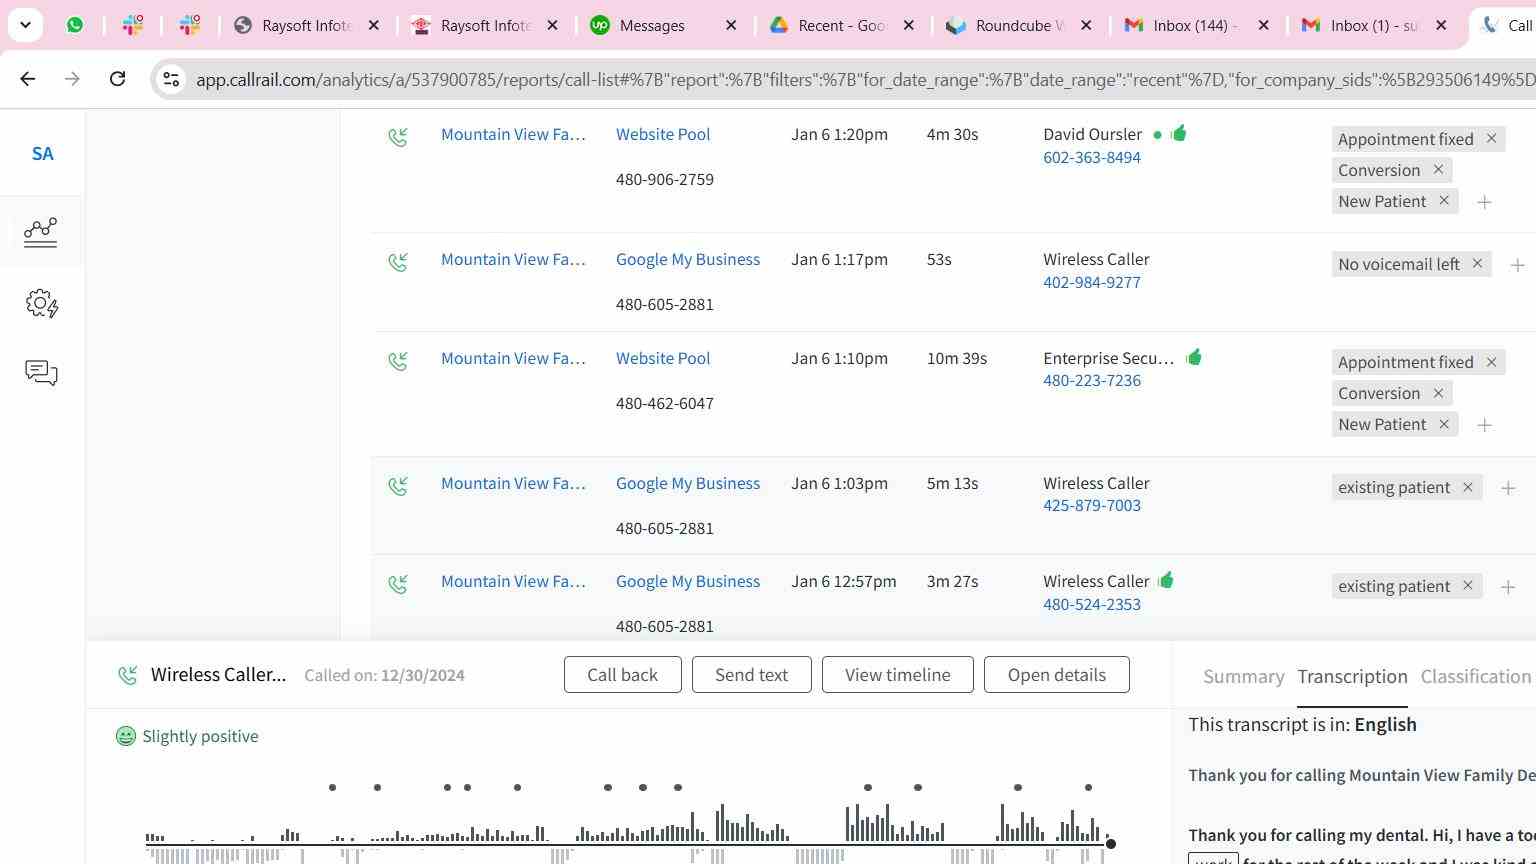Viewport: 1536px width, 864px height.
Task: Open the Analytics chart icon in sidebar
Action: [41, 232]
